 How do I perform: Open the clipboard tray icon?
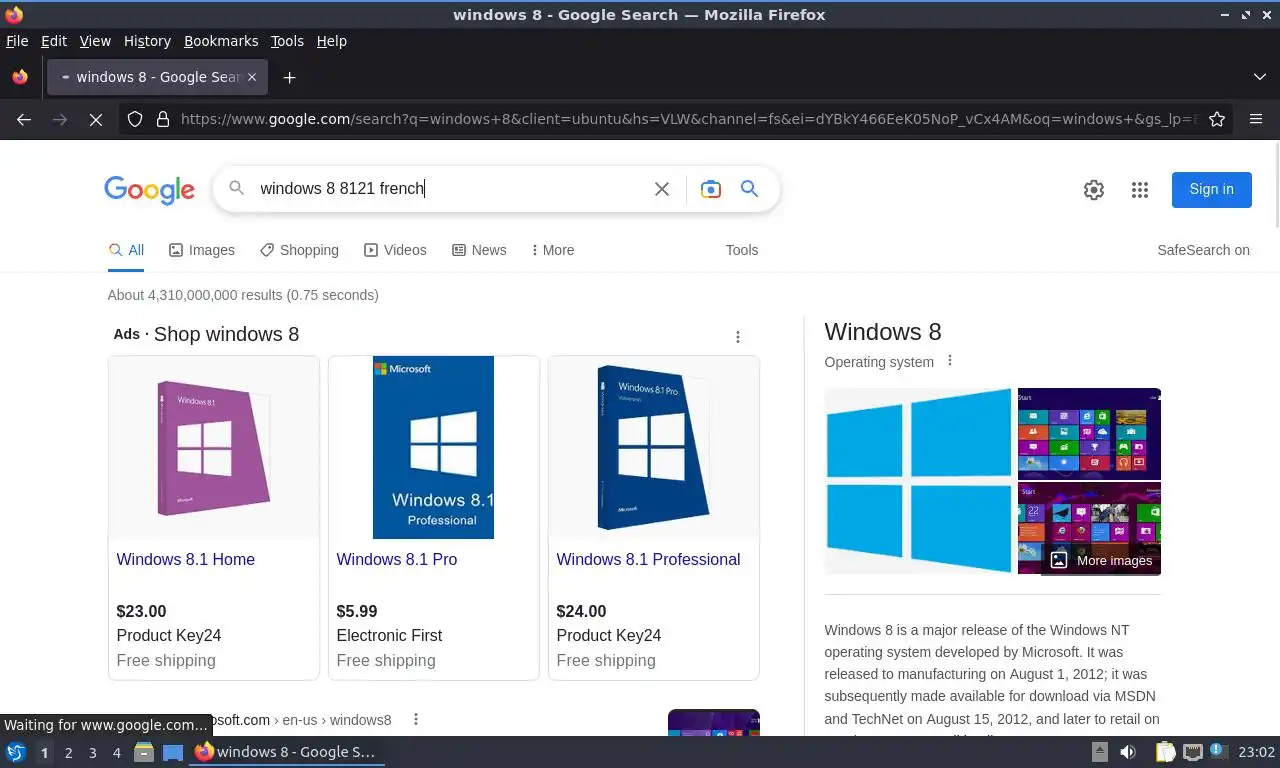[x=1166, y=752]
